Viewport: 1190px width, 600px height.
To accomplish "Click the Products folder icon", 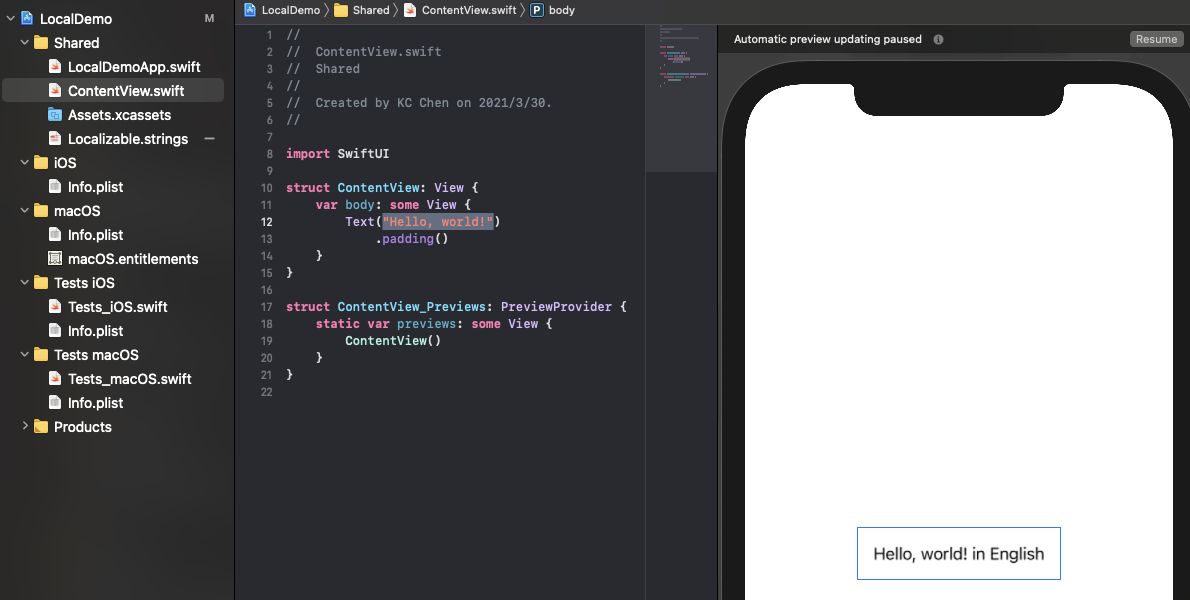I will pyautogui.click(x=41, y=426).
